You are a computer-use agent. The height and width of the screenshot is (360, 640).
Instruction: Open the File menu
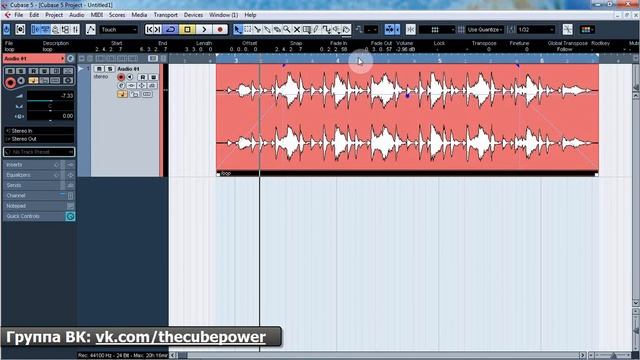(x=19, y=15)
